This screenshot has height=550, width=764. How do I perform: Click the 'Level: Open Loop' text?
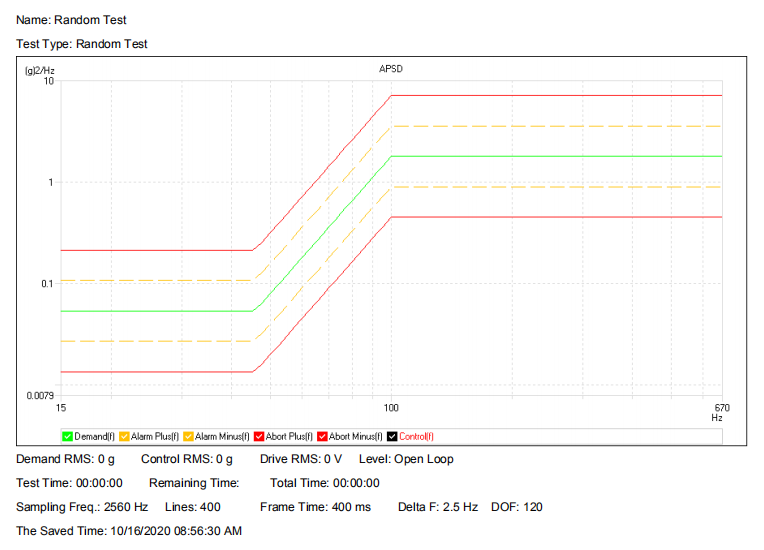click(406, 459)
